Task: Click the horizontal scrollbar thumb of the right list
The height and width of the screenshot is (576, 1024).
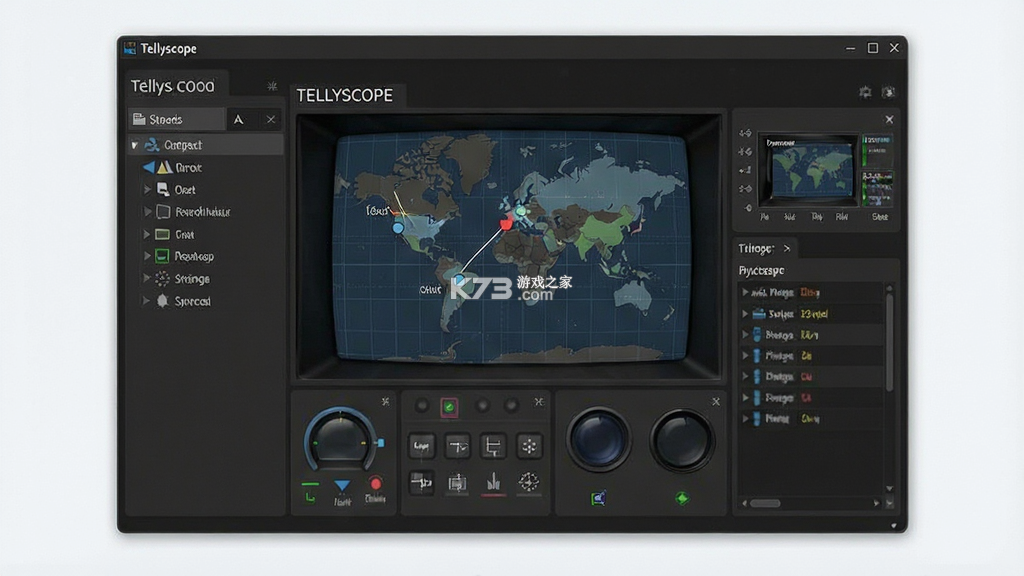Action: tap(765, 504)
